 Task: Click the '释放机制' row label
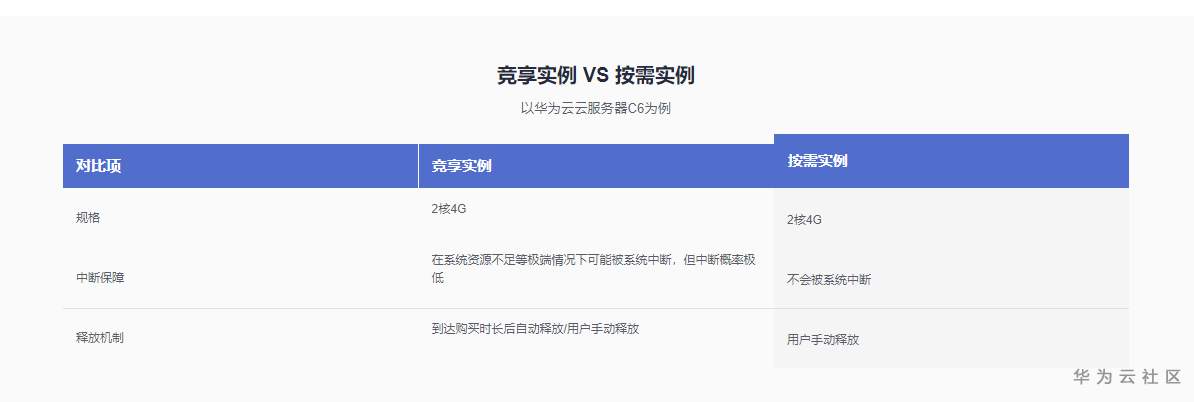pos(100,338)
